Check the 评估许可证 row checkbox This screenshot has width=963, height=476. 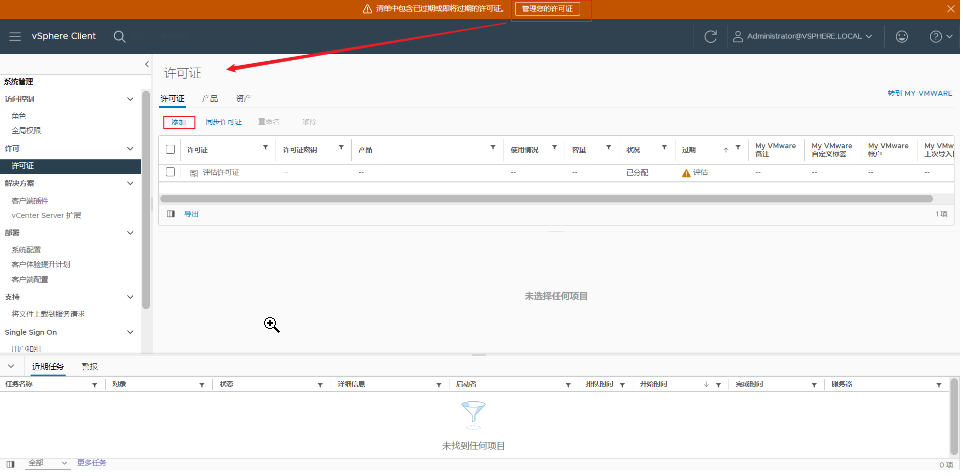171,172
